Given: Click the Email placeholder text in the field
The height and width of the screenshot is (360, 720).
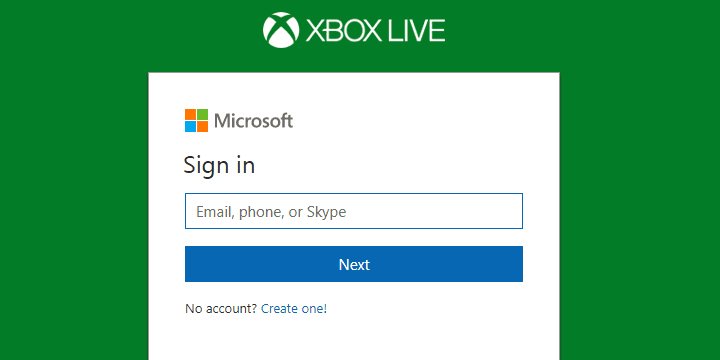Looking at the screenshot, I should pyautogui.click(x=271, y=212).
